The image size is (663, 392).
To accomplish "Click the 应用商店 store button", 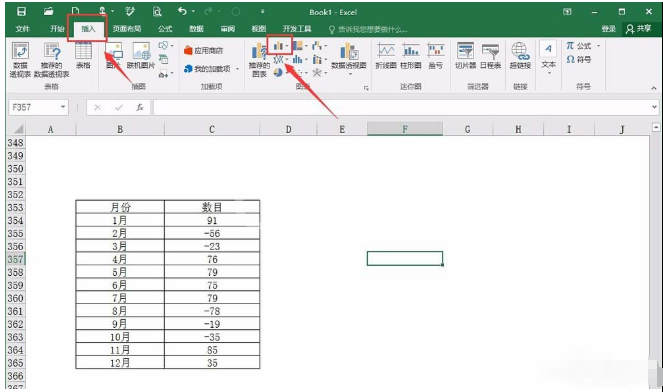I will pyautogui.click(x=203, y=50).
